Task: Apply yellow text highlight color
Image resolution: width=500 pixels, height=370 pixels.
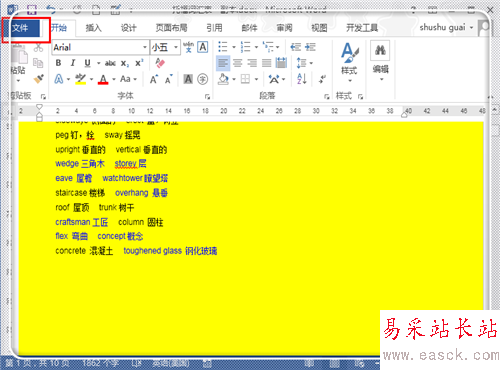Action: [80, 79]
